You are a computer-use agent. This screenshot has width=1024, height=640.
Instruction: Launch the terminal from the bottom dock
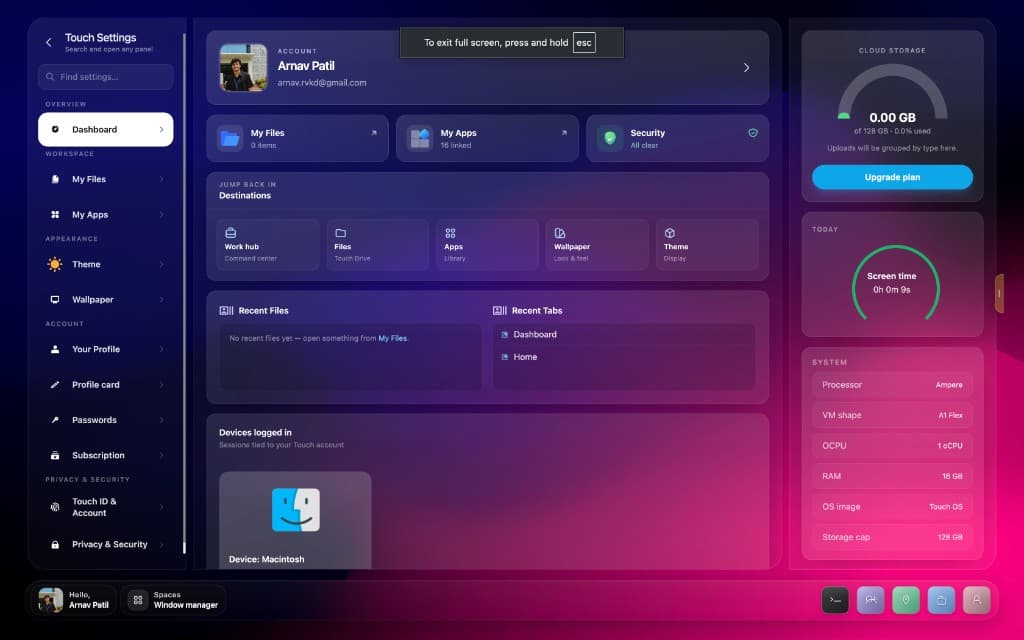pos(834,600)
